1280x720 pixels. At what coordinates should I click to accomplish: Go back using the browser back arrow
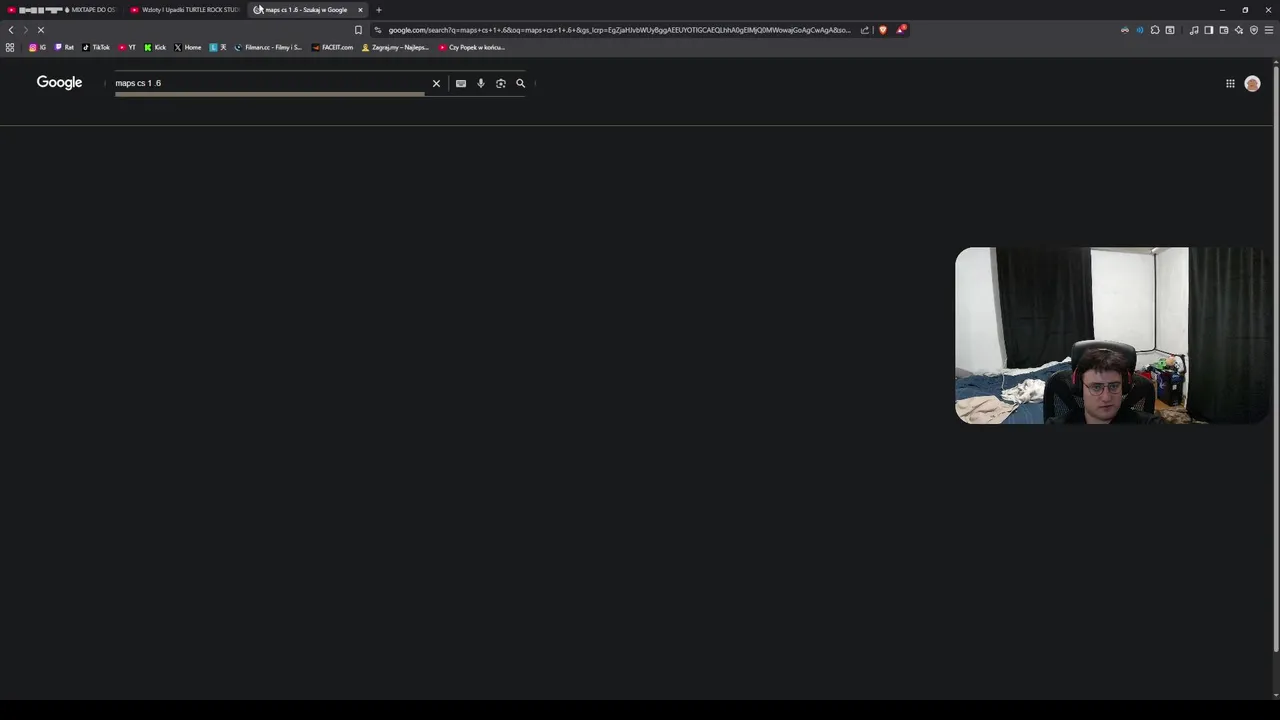tap(11, 30)
